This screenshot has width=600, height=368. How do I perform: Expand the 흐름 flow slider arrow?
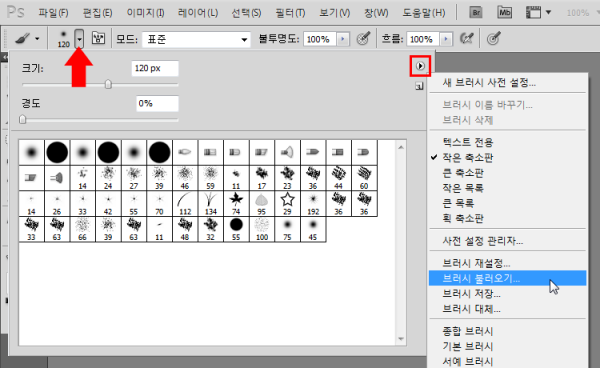tap(446, 39)
